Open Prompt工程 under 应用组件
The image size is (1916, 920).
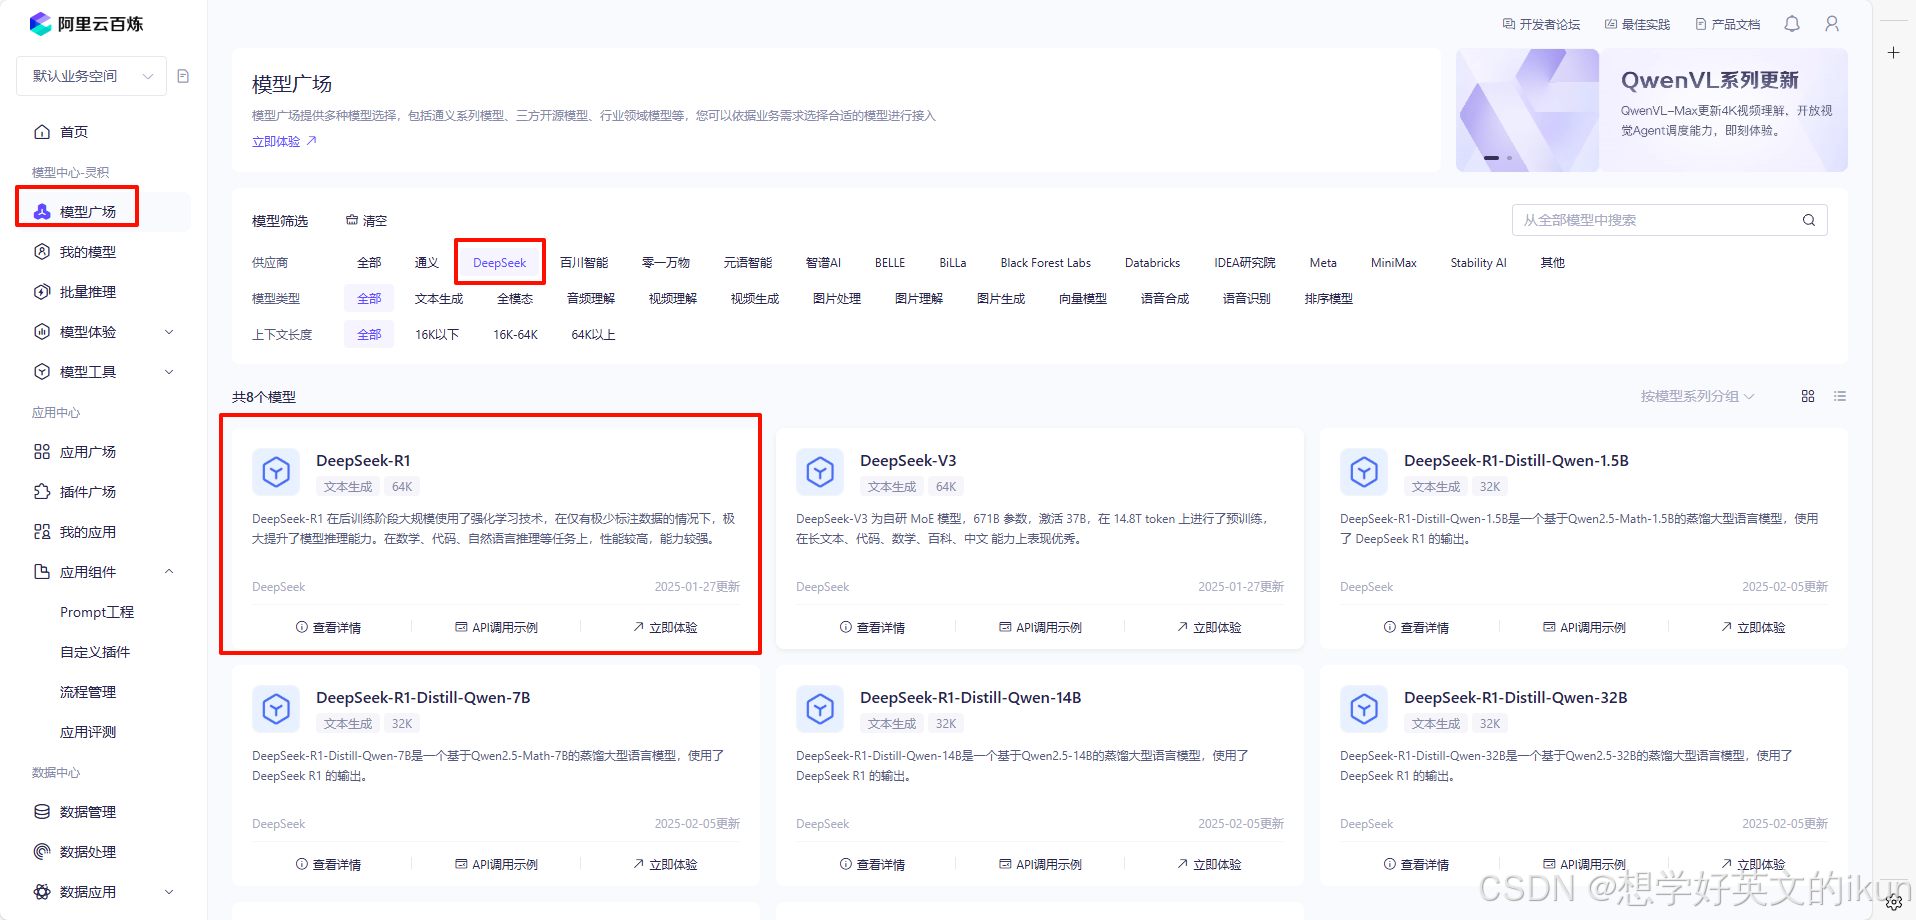point(97,612)
